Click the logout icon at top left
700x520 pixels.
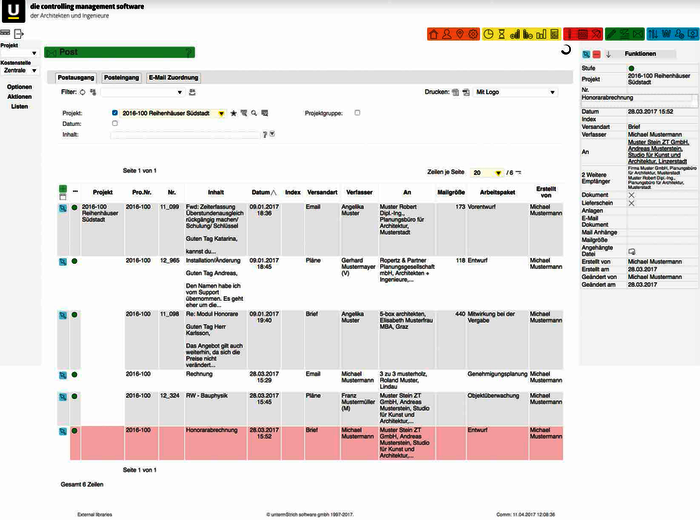pos(18,34)
